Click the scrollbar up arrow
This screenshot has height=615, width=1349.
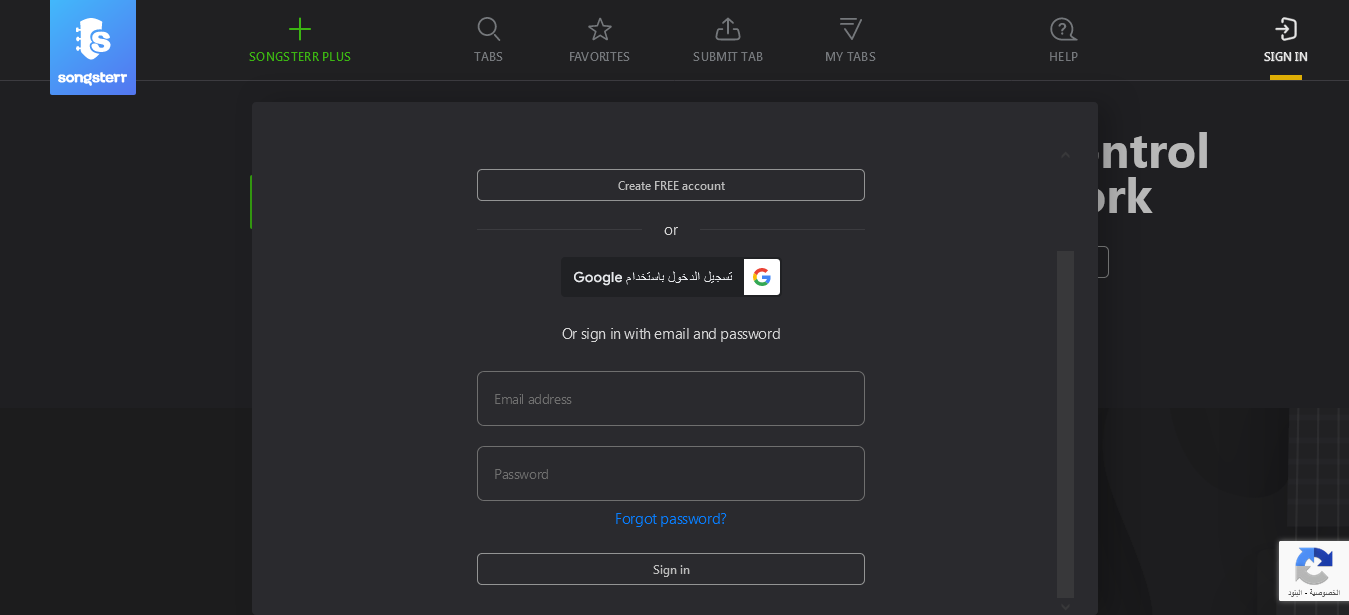coord(1065,155)
